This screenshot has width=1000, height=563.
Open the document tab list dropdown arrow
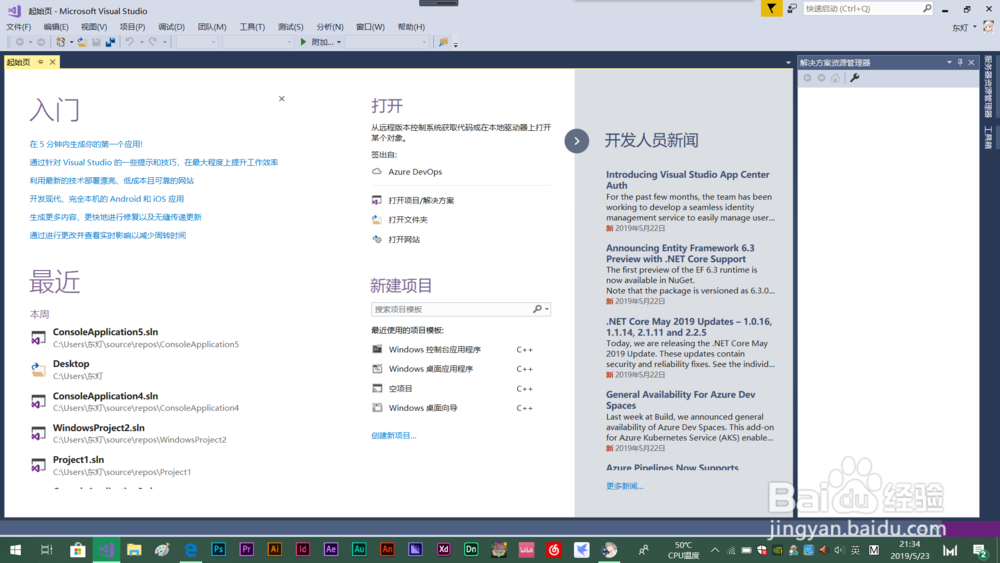point(788,62)
